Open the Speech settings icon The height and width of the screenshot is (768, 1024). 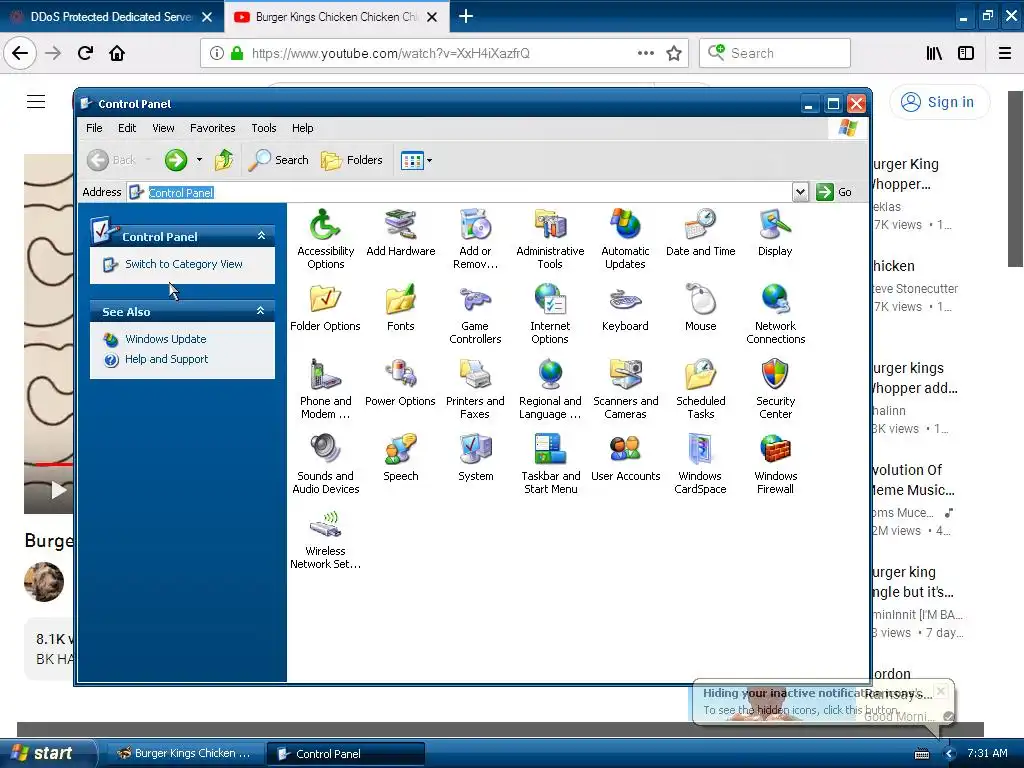400,458
